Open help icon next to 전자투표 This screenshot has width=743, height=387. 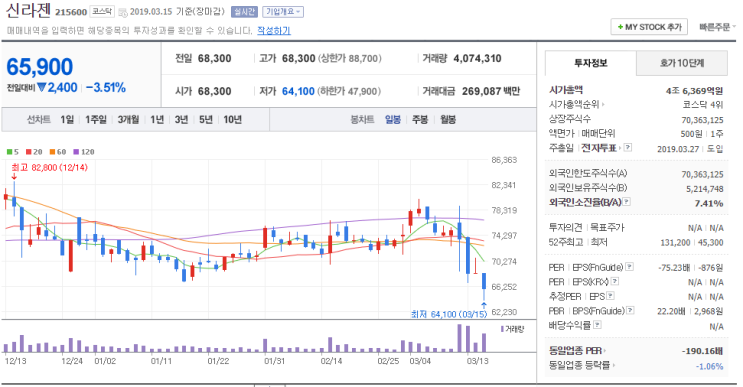[x=628, y=147]
